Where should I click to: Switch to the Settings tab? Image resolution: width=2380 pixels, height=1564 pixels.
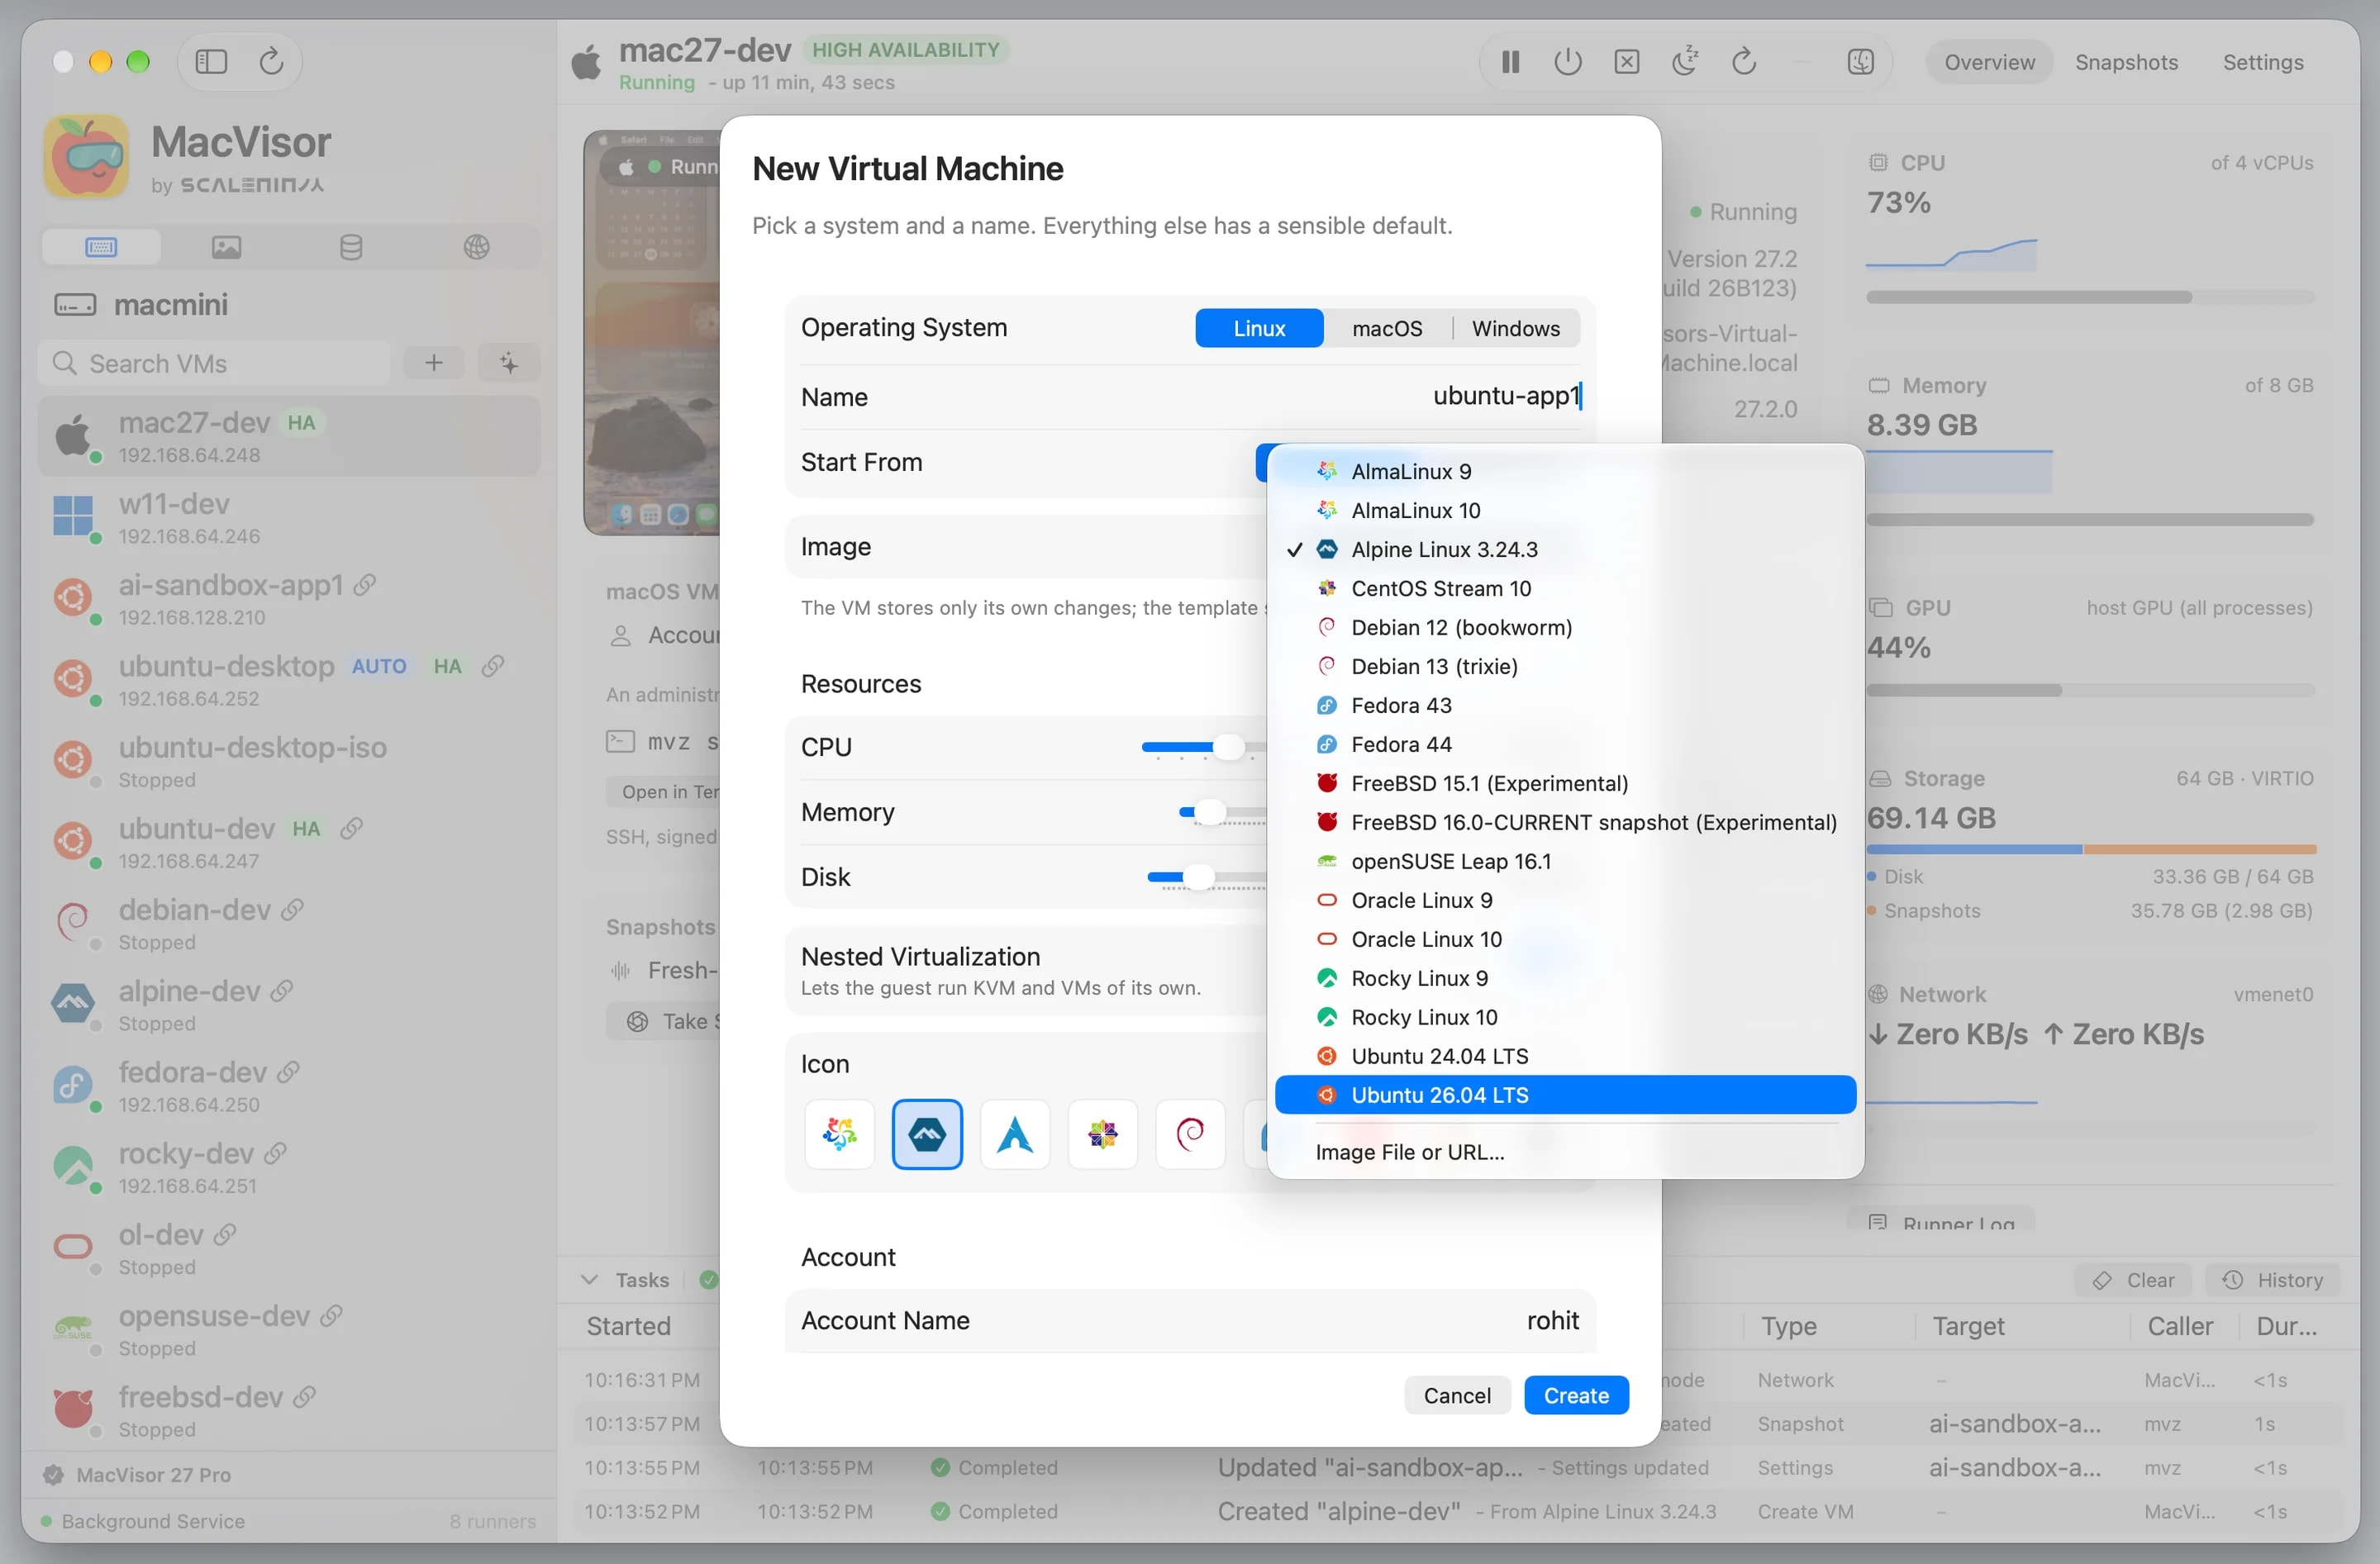click(2262, 62)
